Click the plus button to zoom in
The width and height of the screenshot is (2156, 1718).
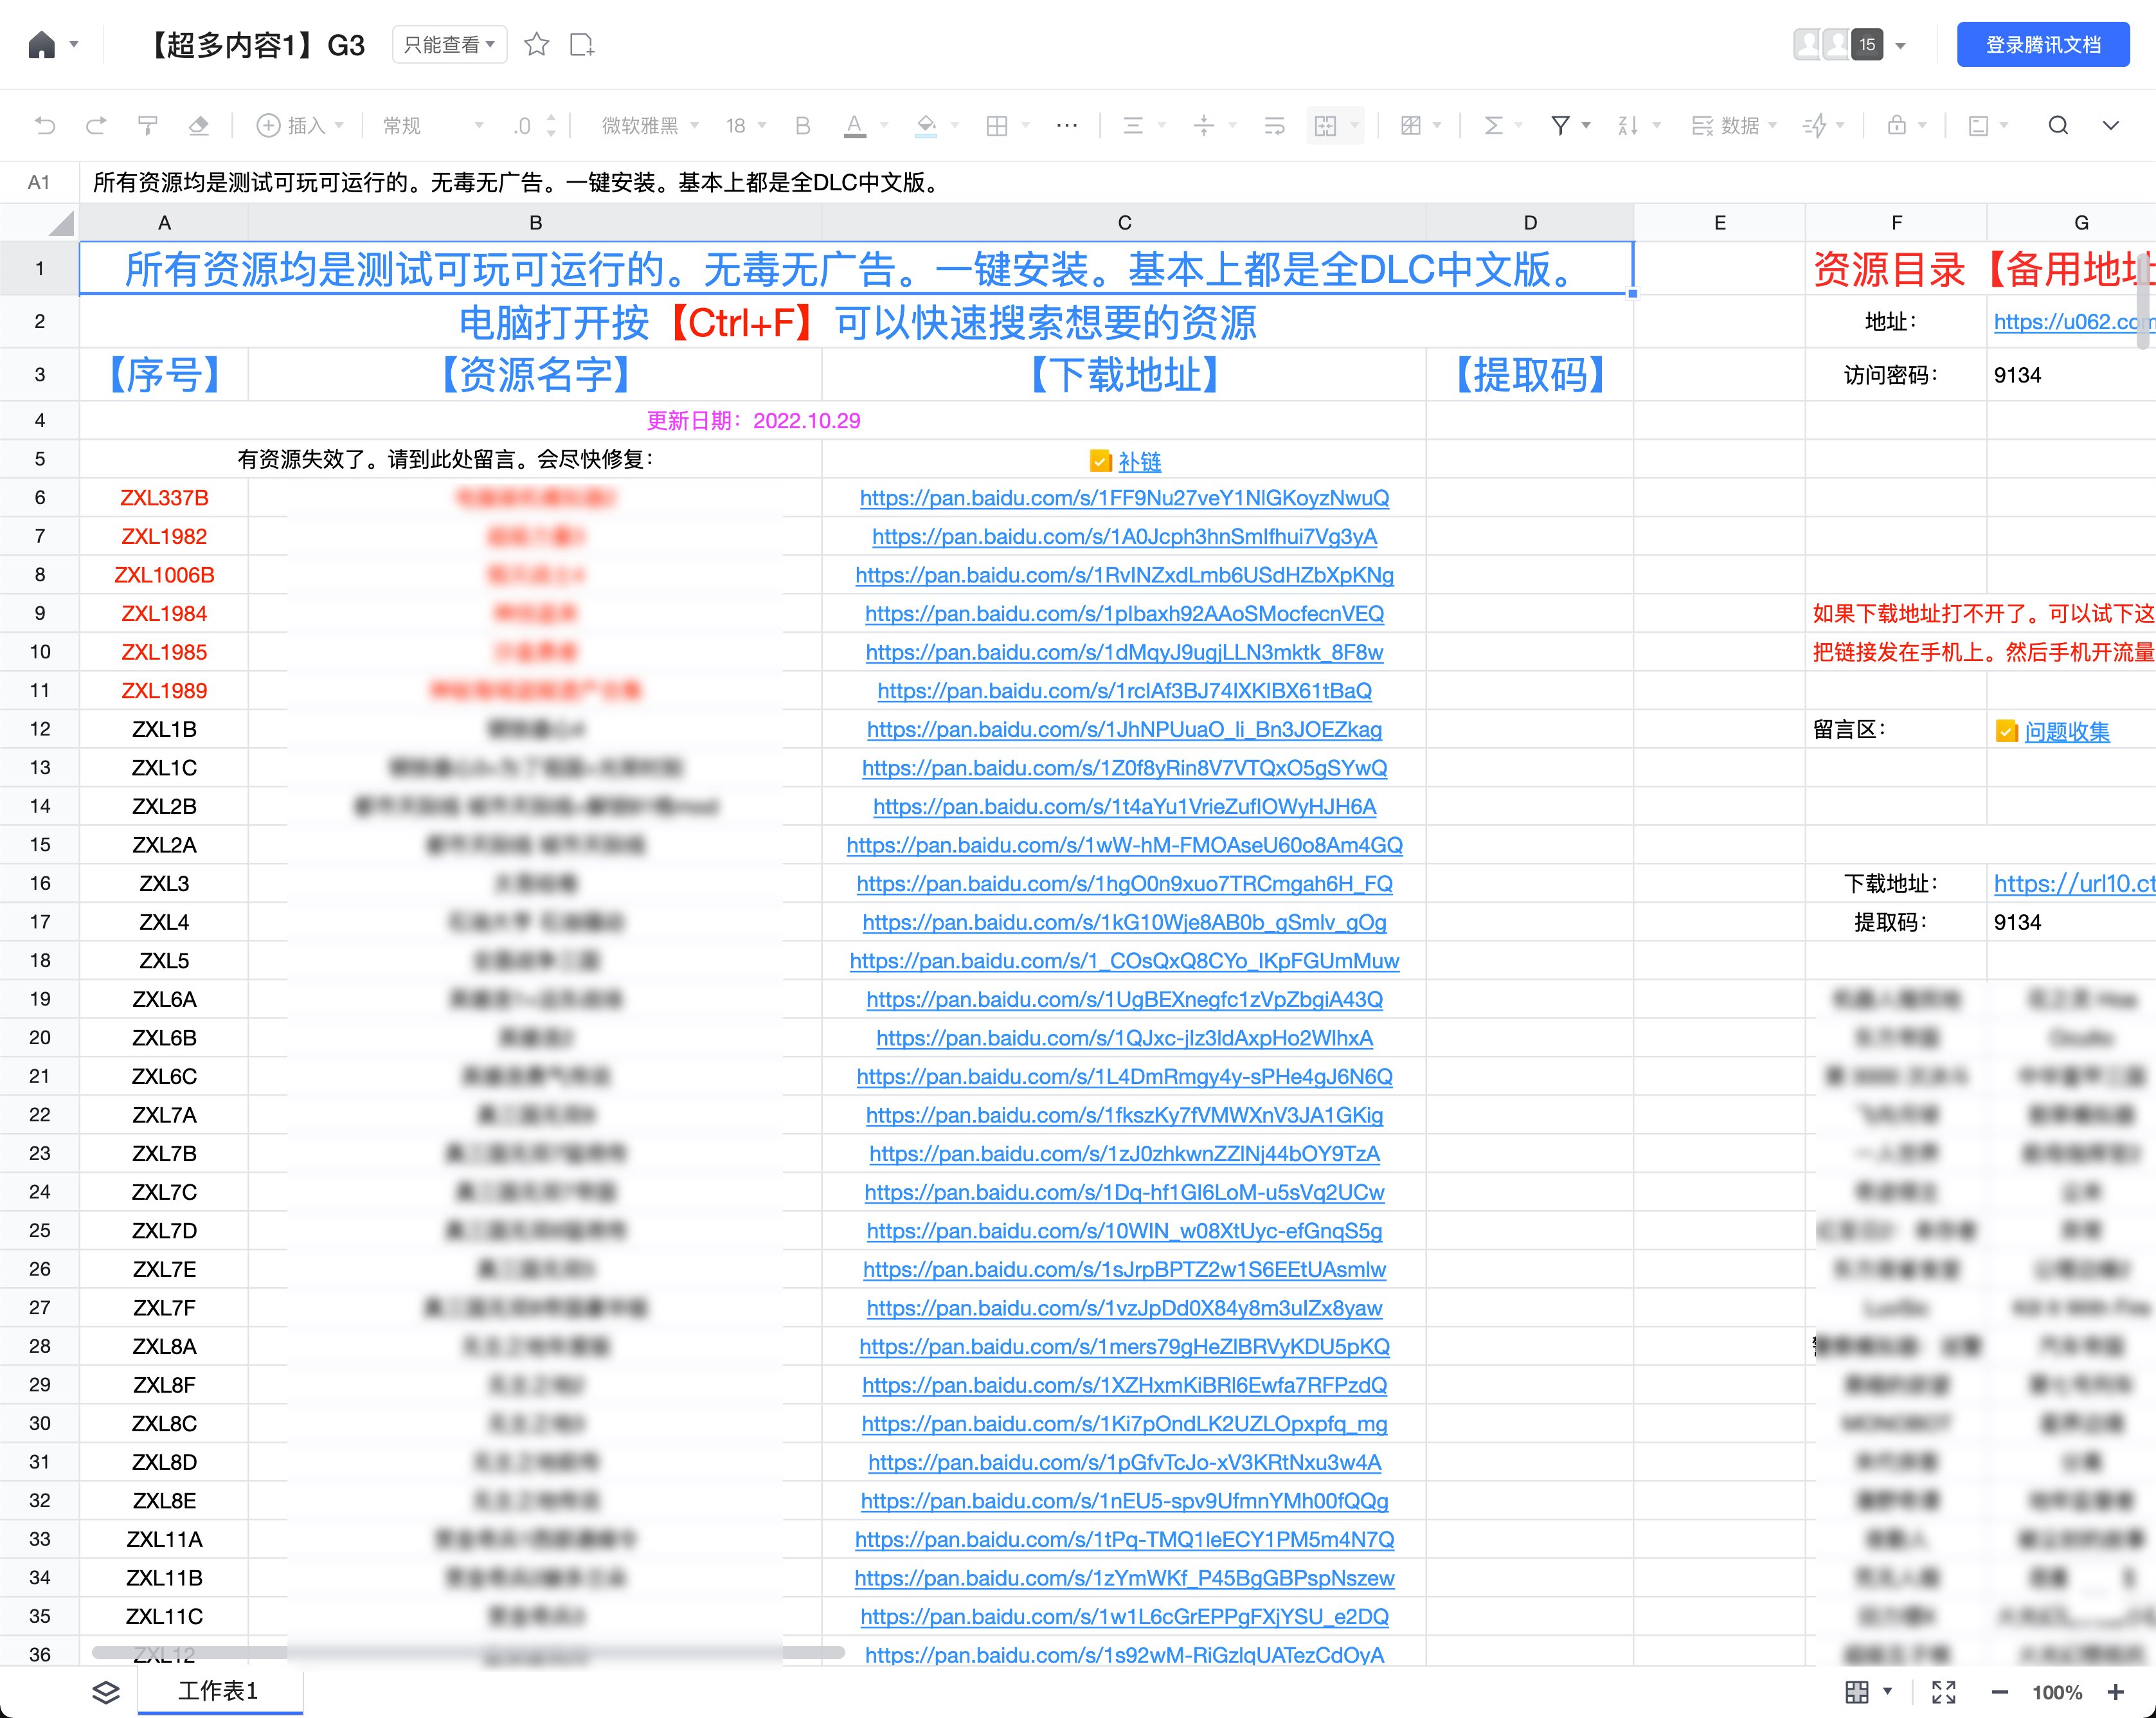(2115, 1692)
